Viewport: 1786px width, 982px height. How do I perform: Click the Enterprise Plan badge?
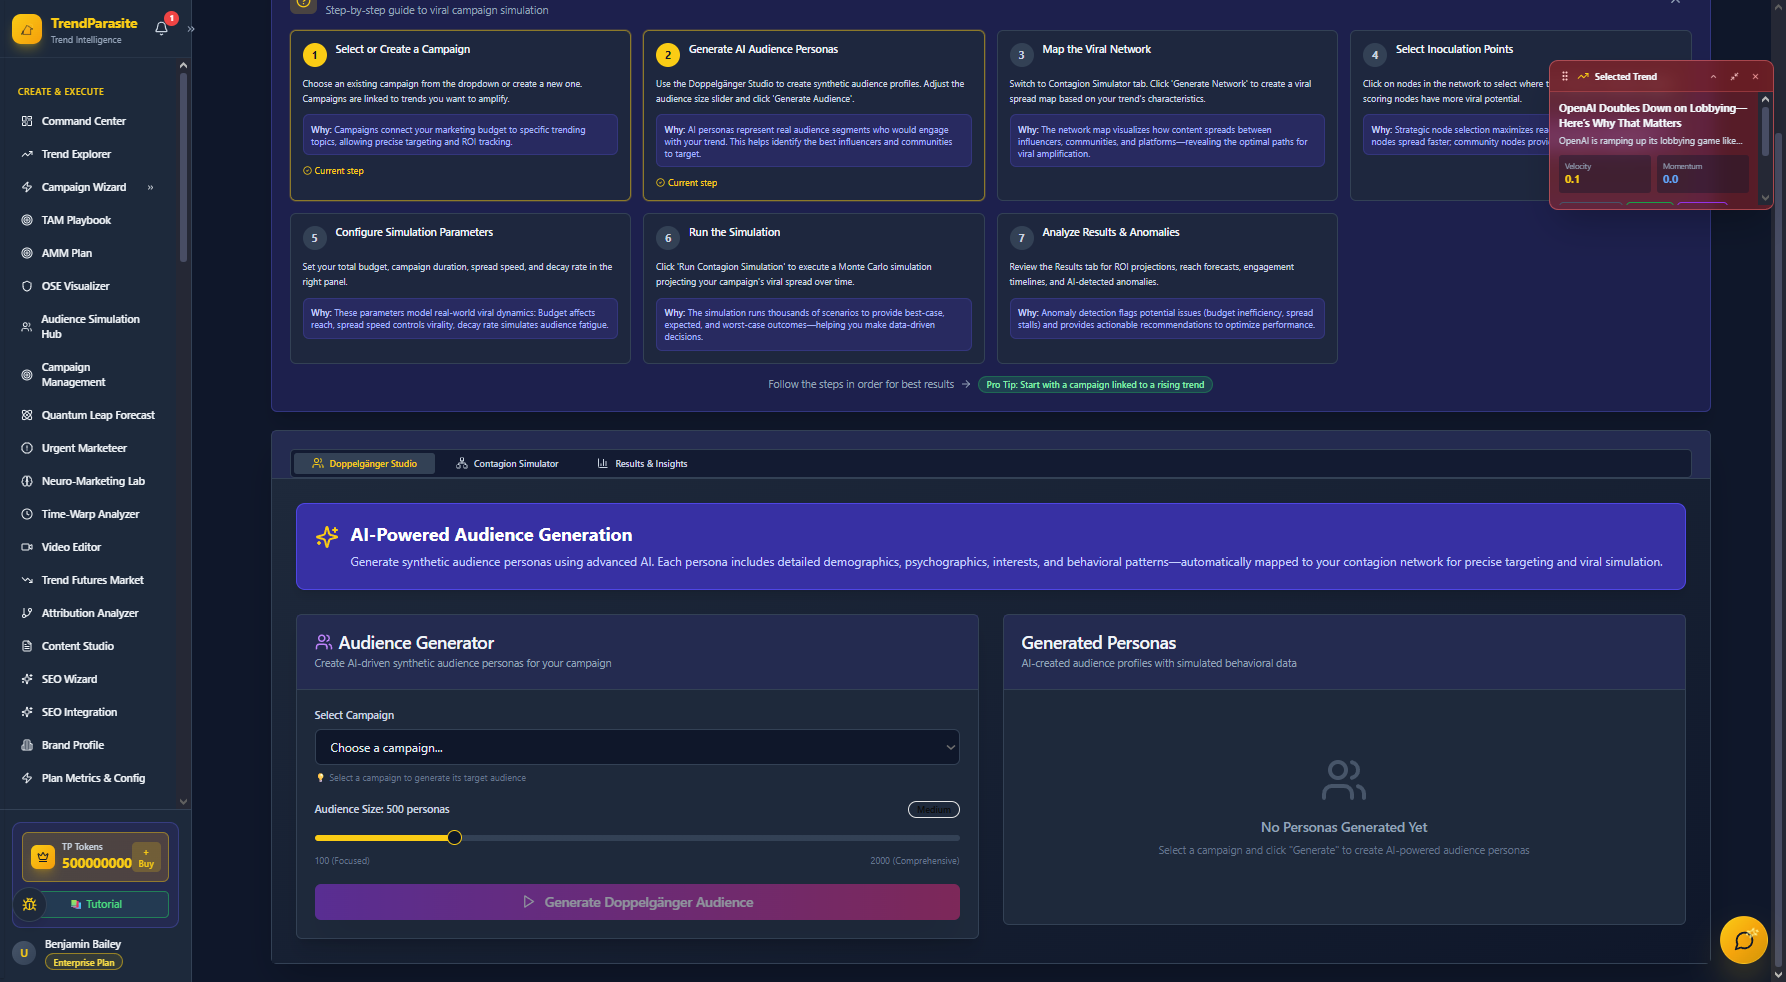(84, 962)
